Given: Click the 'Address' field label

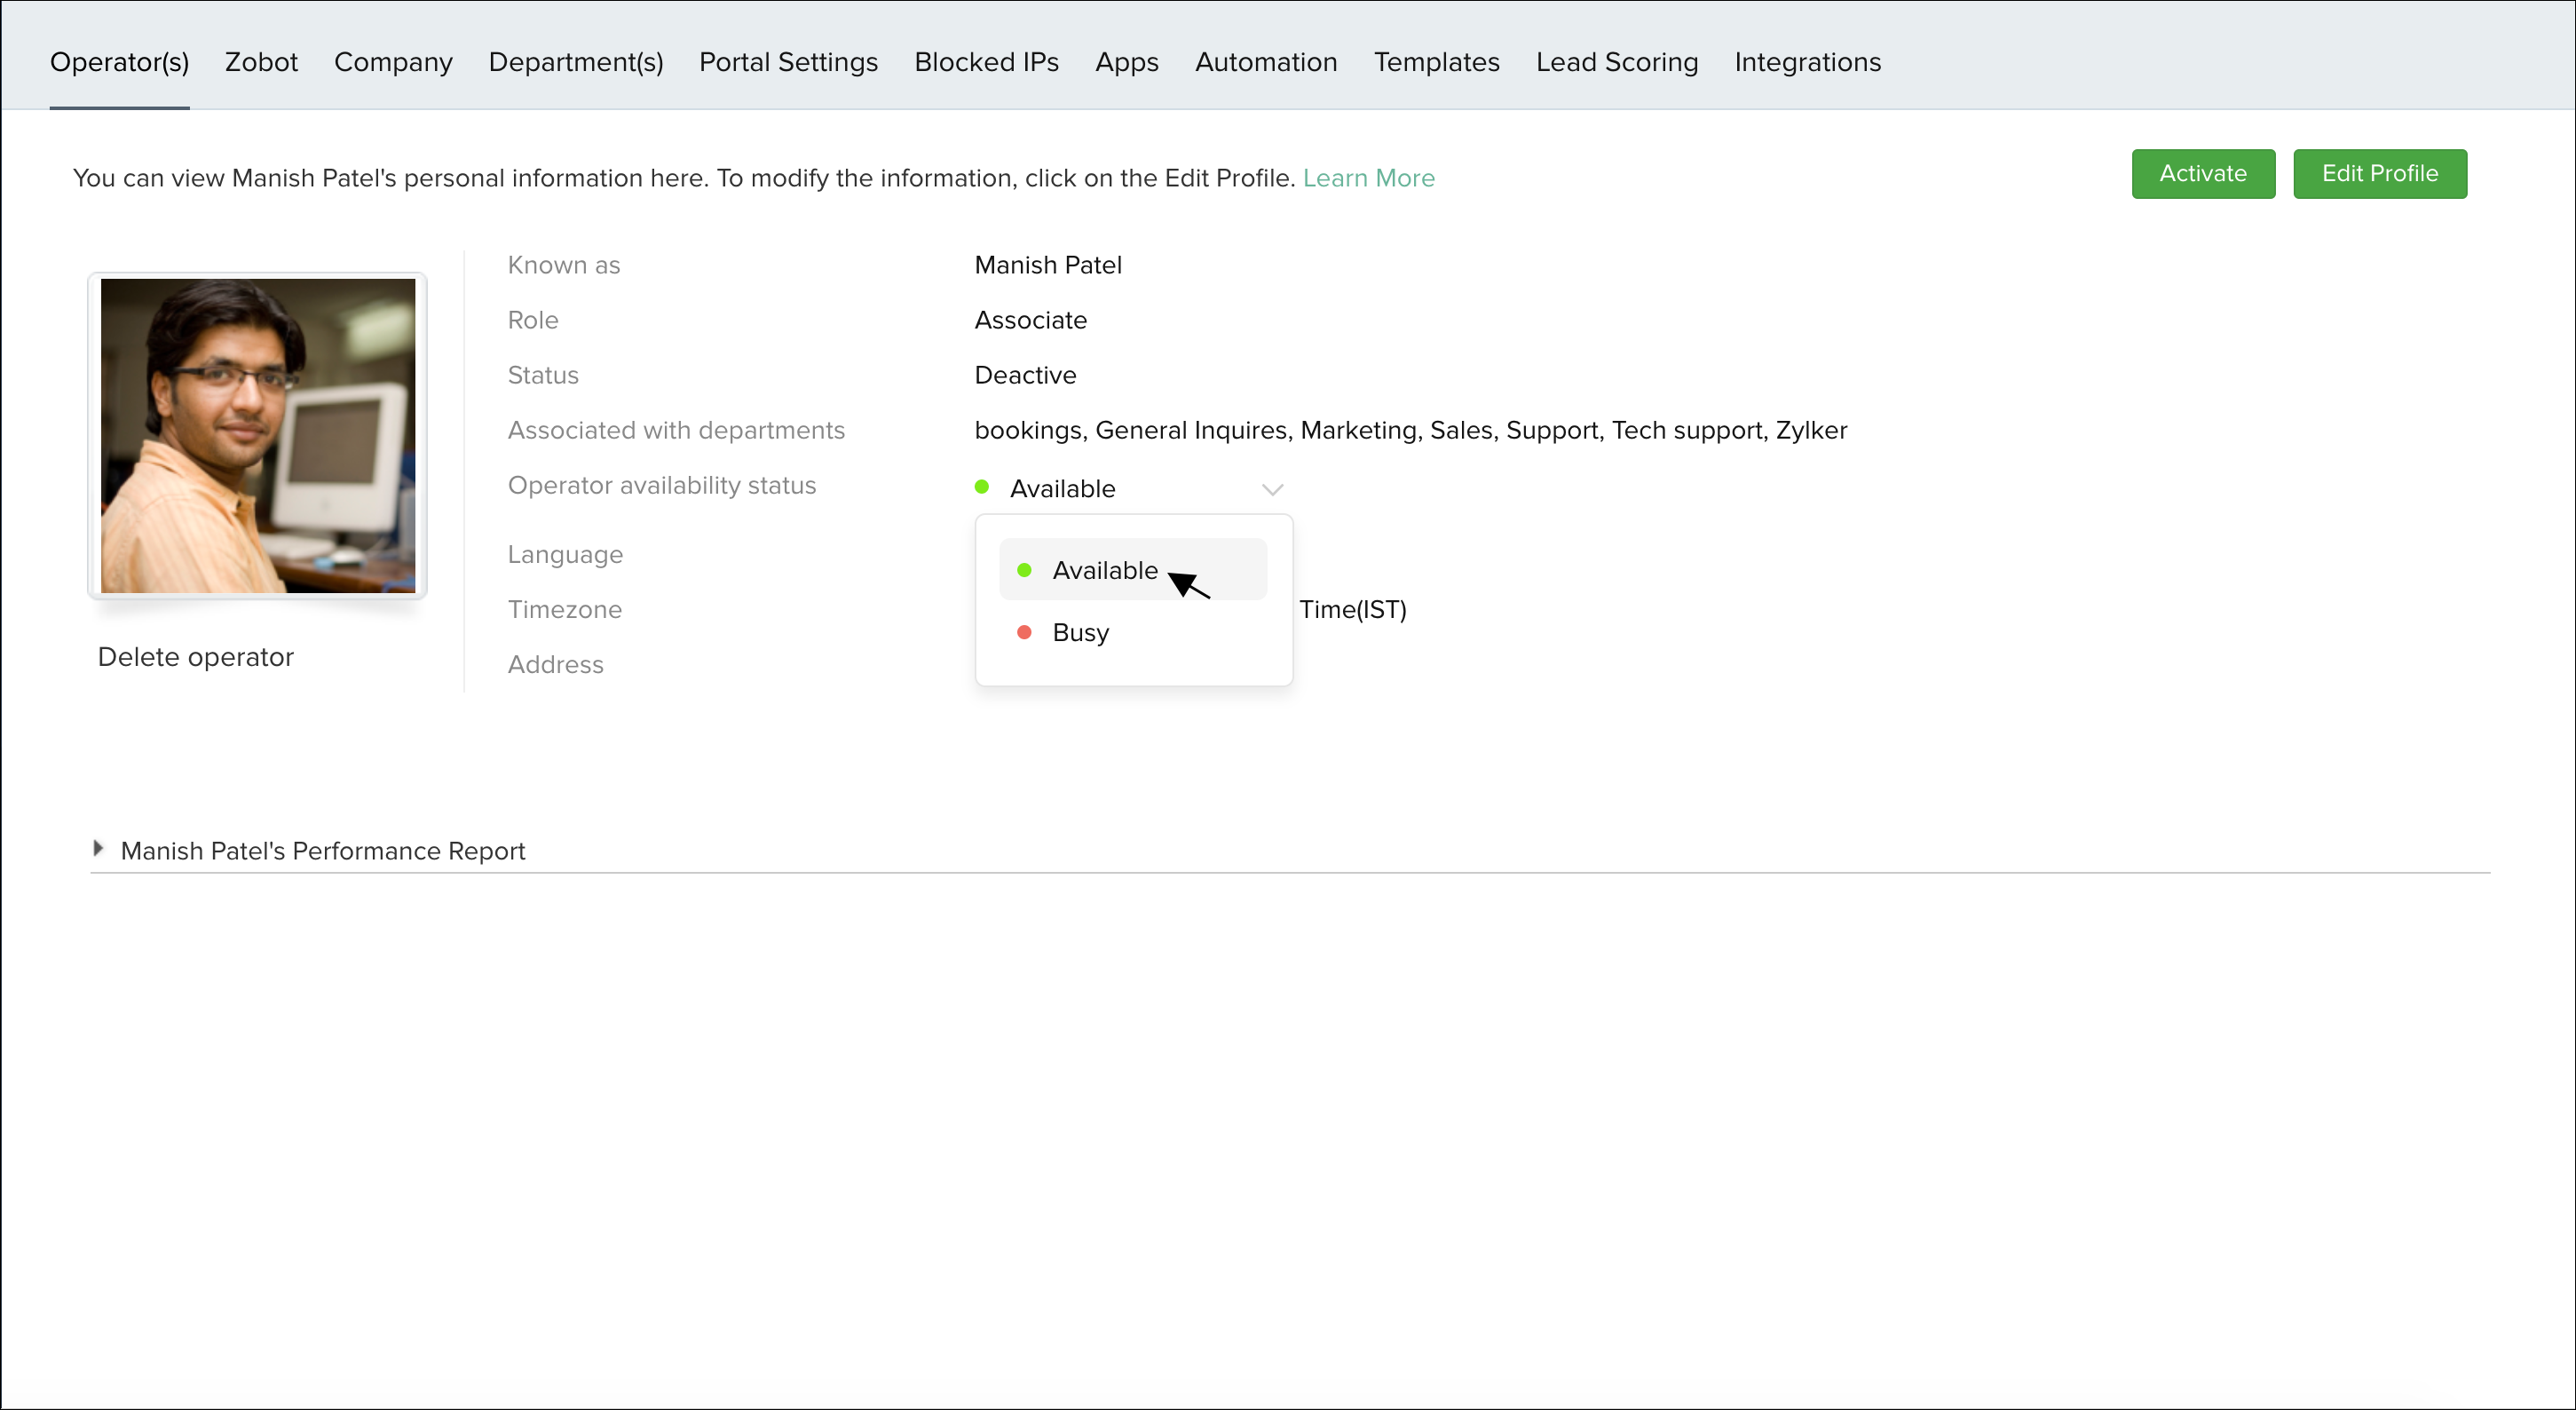Looking at the screenshot, I should coord(556,664).
